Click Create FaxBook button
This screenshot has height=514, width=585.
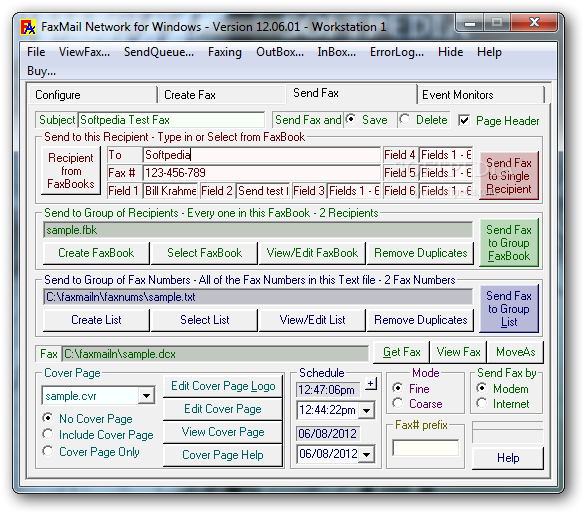coord(96,253)
